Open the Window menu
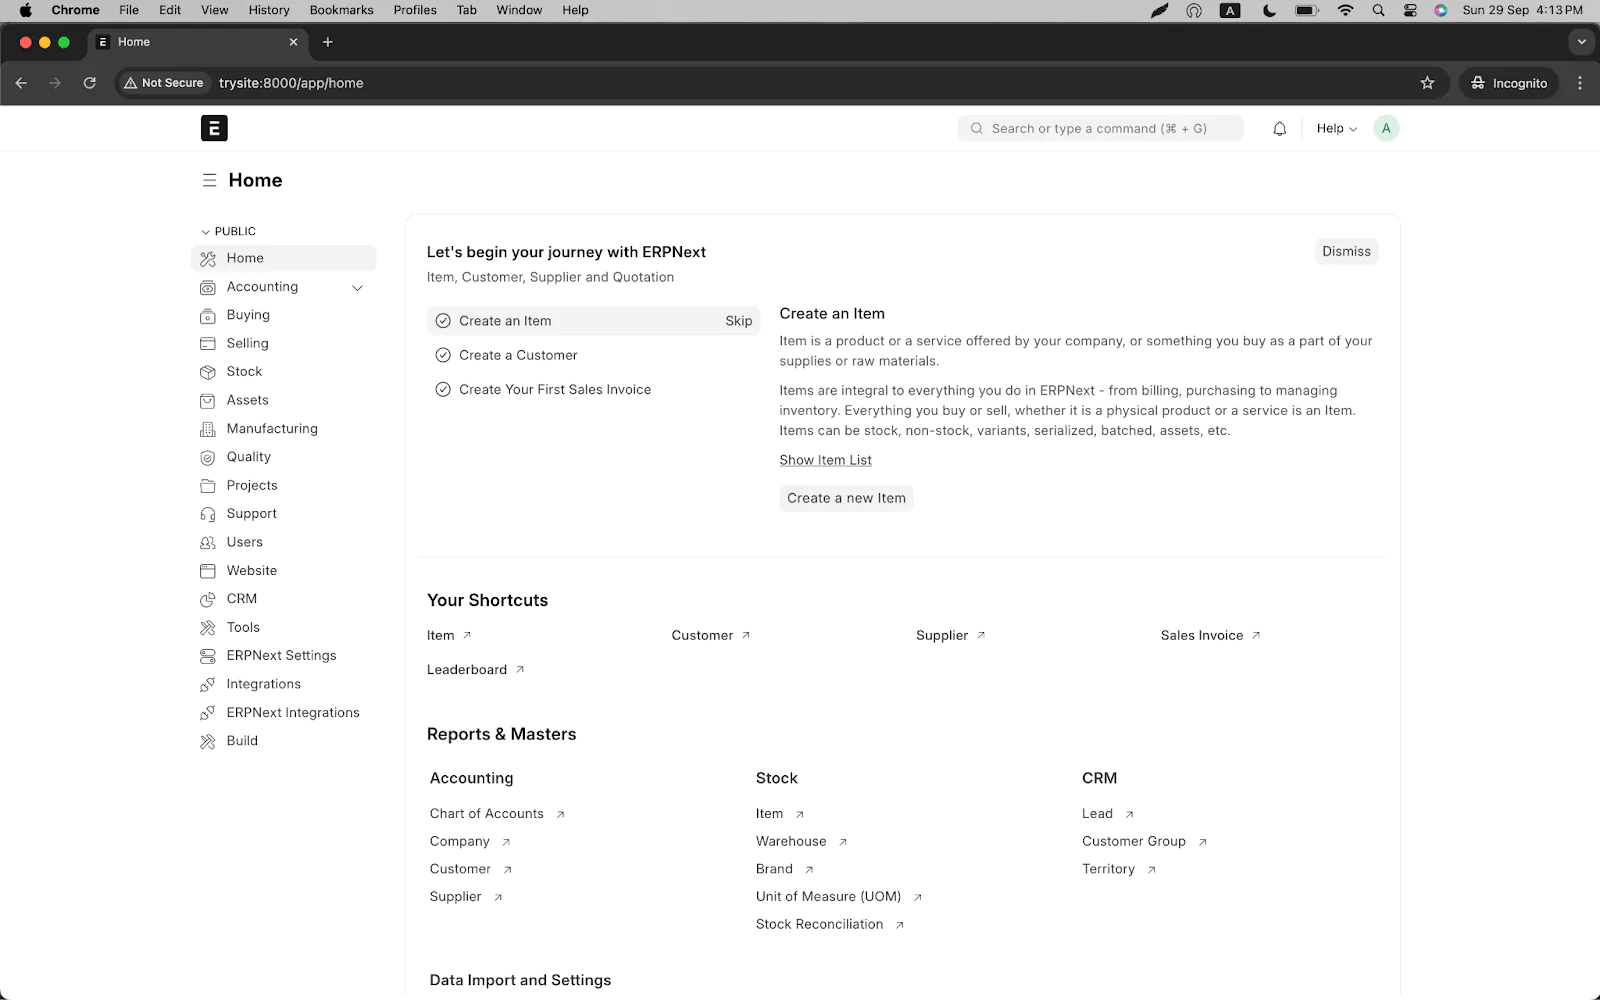 pyautogui.click(x=519, y=10)
